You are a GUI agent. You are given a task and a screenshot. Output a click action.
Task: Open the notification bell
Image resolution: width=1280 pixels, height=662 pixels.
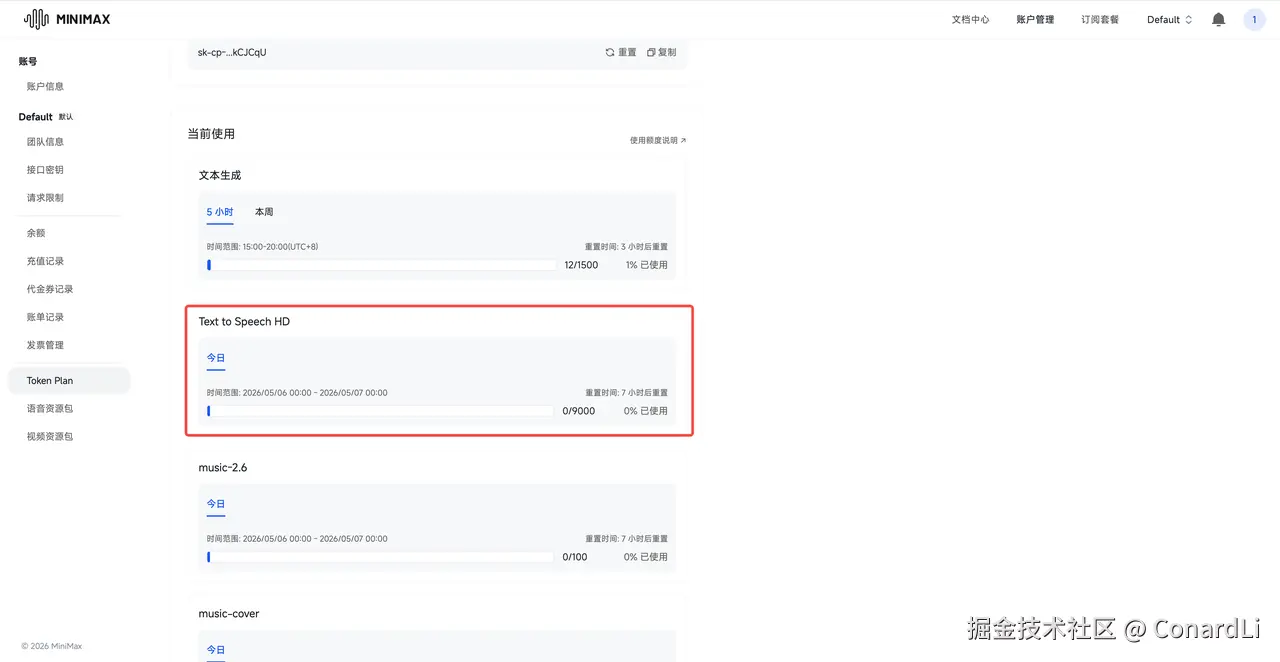coord(1218,19)
